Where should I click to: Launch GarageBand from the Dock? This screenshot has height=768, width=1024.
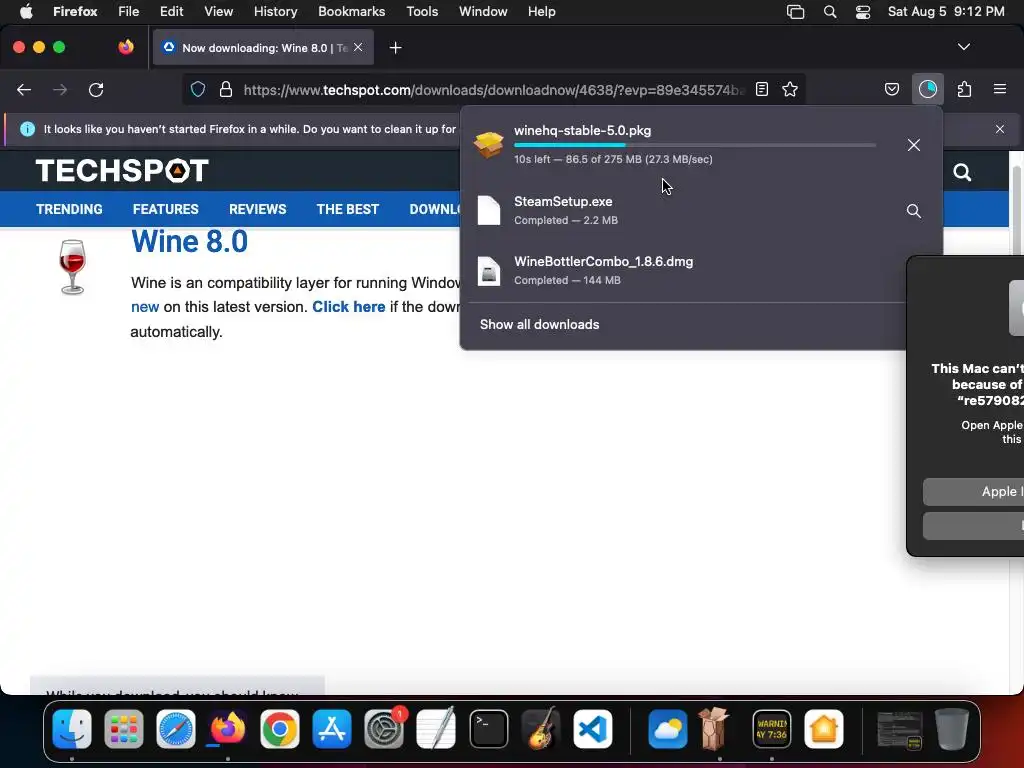click(x=541, y=728)
